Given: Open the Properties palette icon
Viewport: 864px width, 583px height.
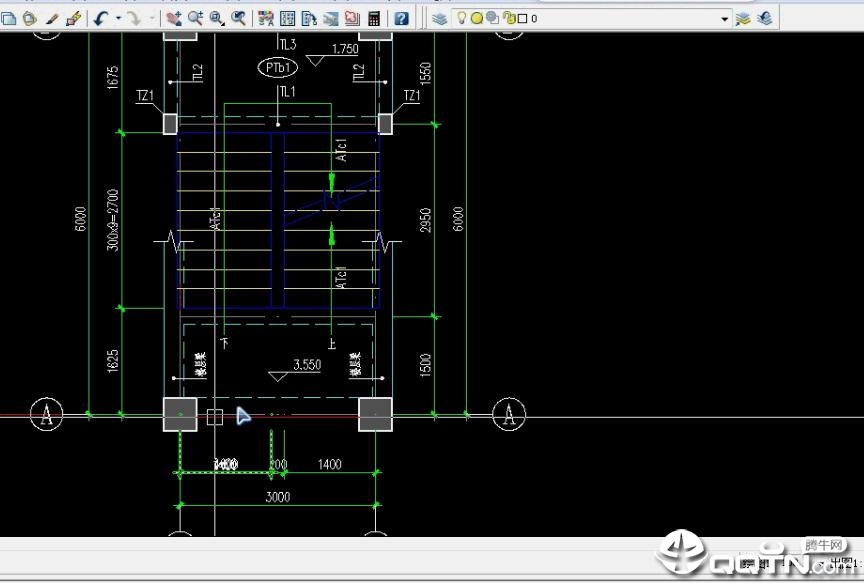Looking at the screenshot, I should pos(266,18).
